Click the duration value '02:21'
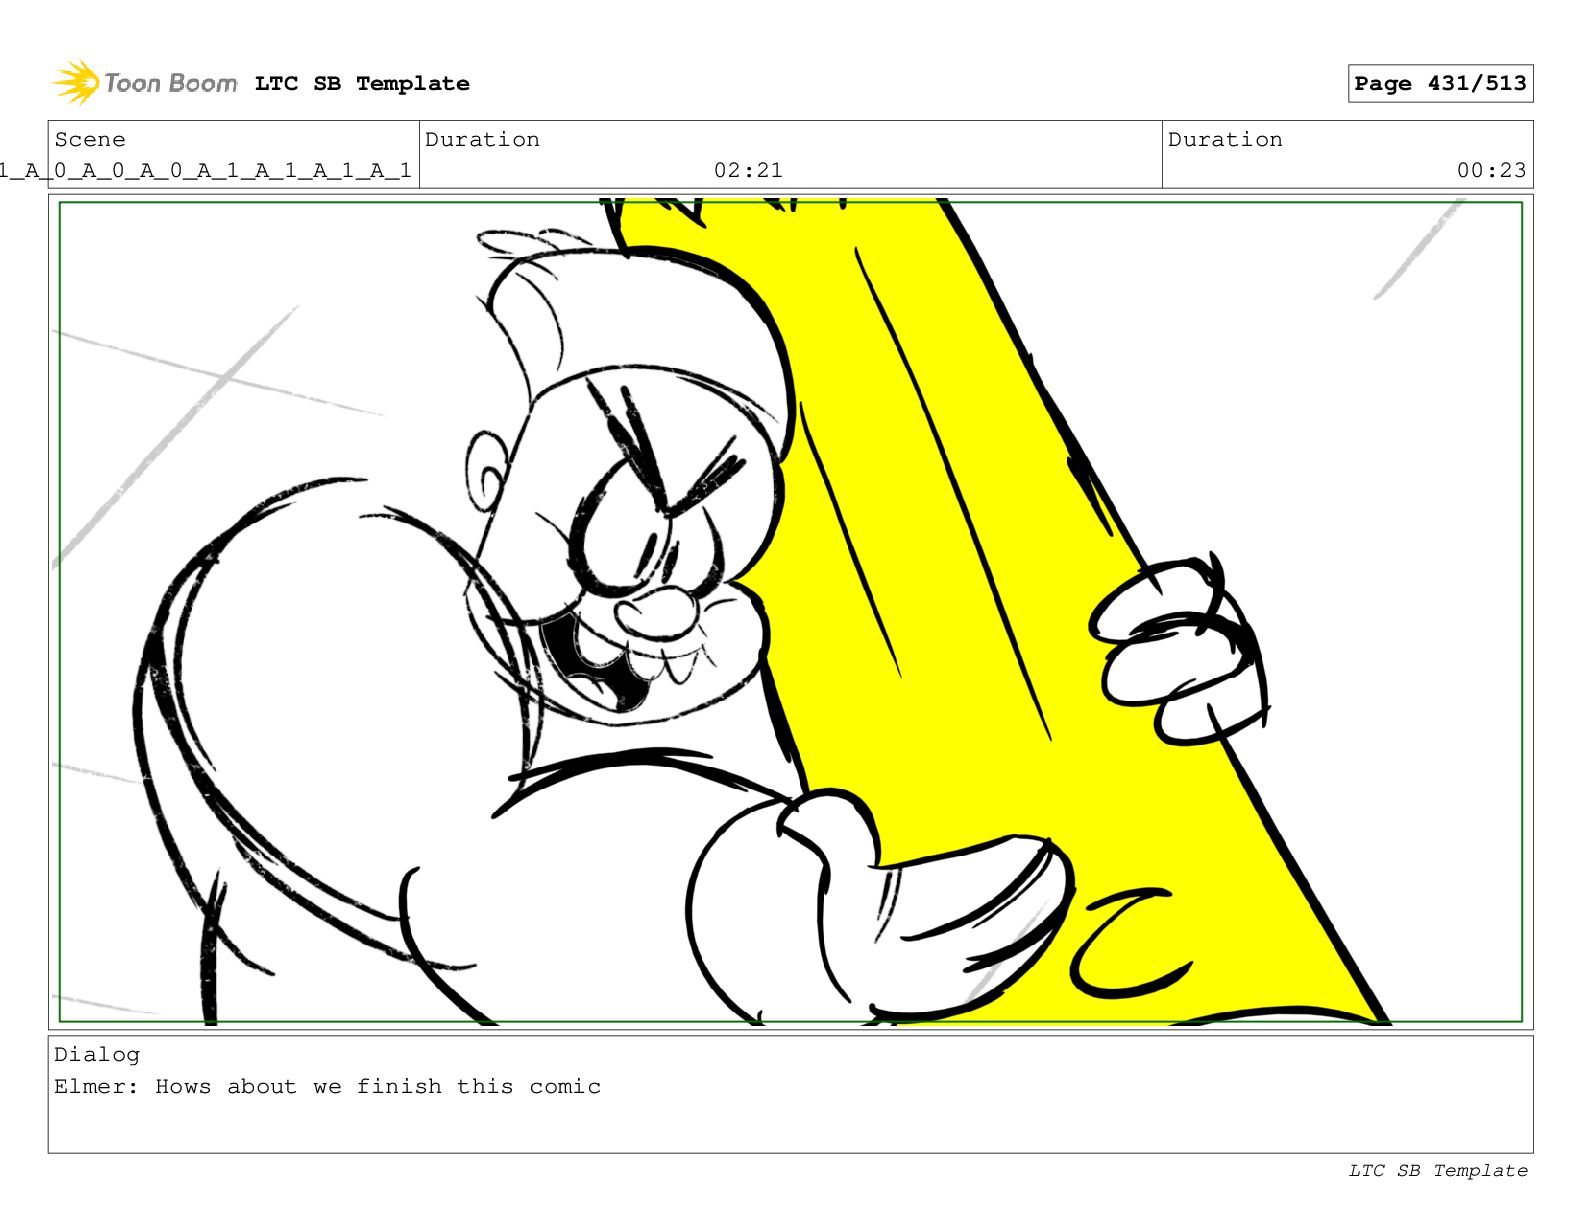The width and height of the screenshot is (1582, 1225). point(748,171)
